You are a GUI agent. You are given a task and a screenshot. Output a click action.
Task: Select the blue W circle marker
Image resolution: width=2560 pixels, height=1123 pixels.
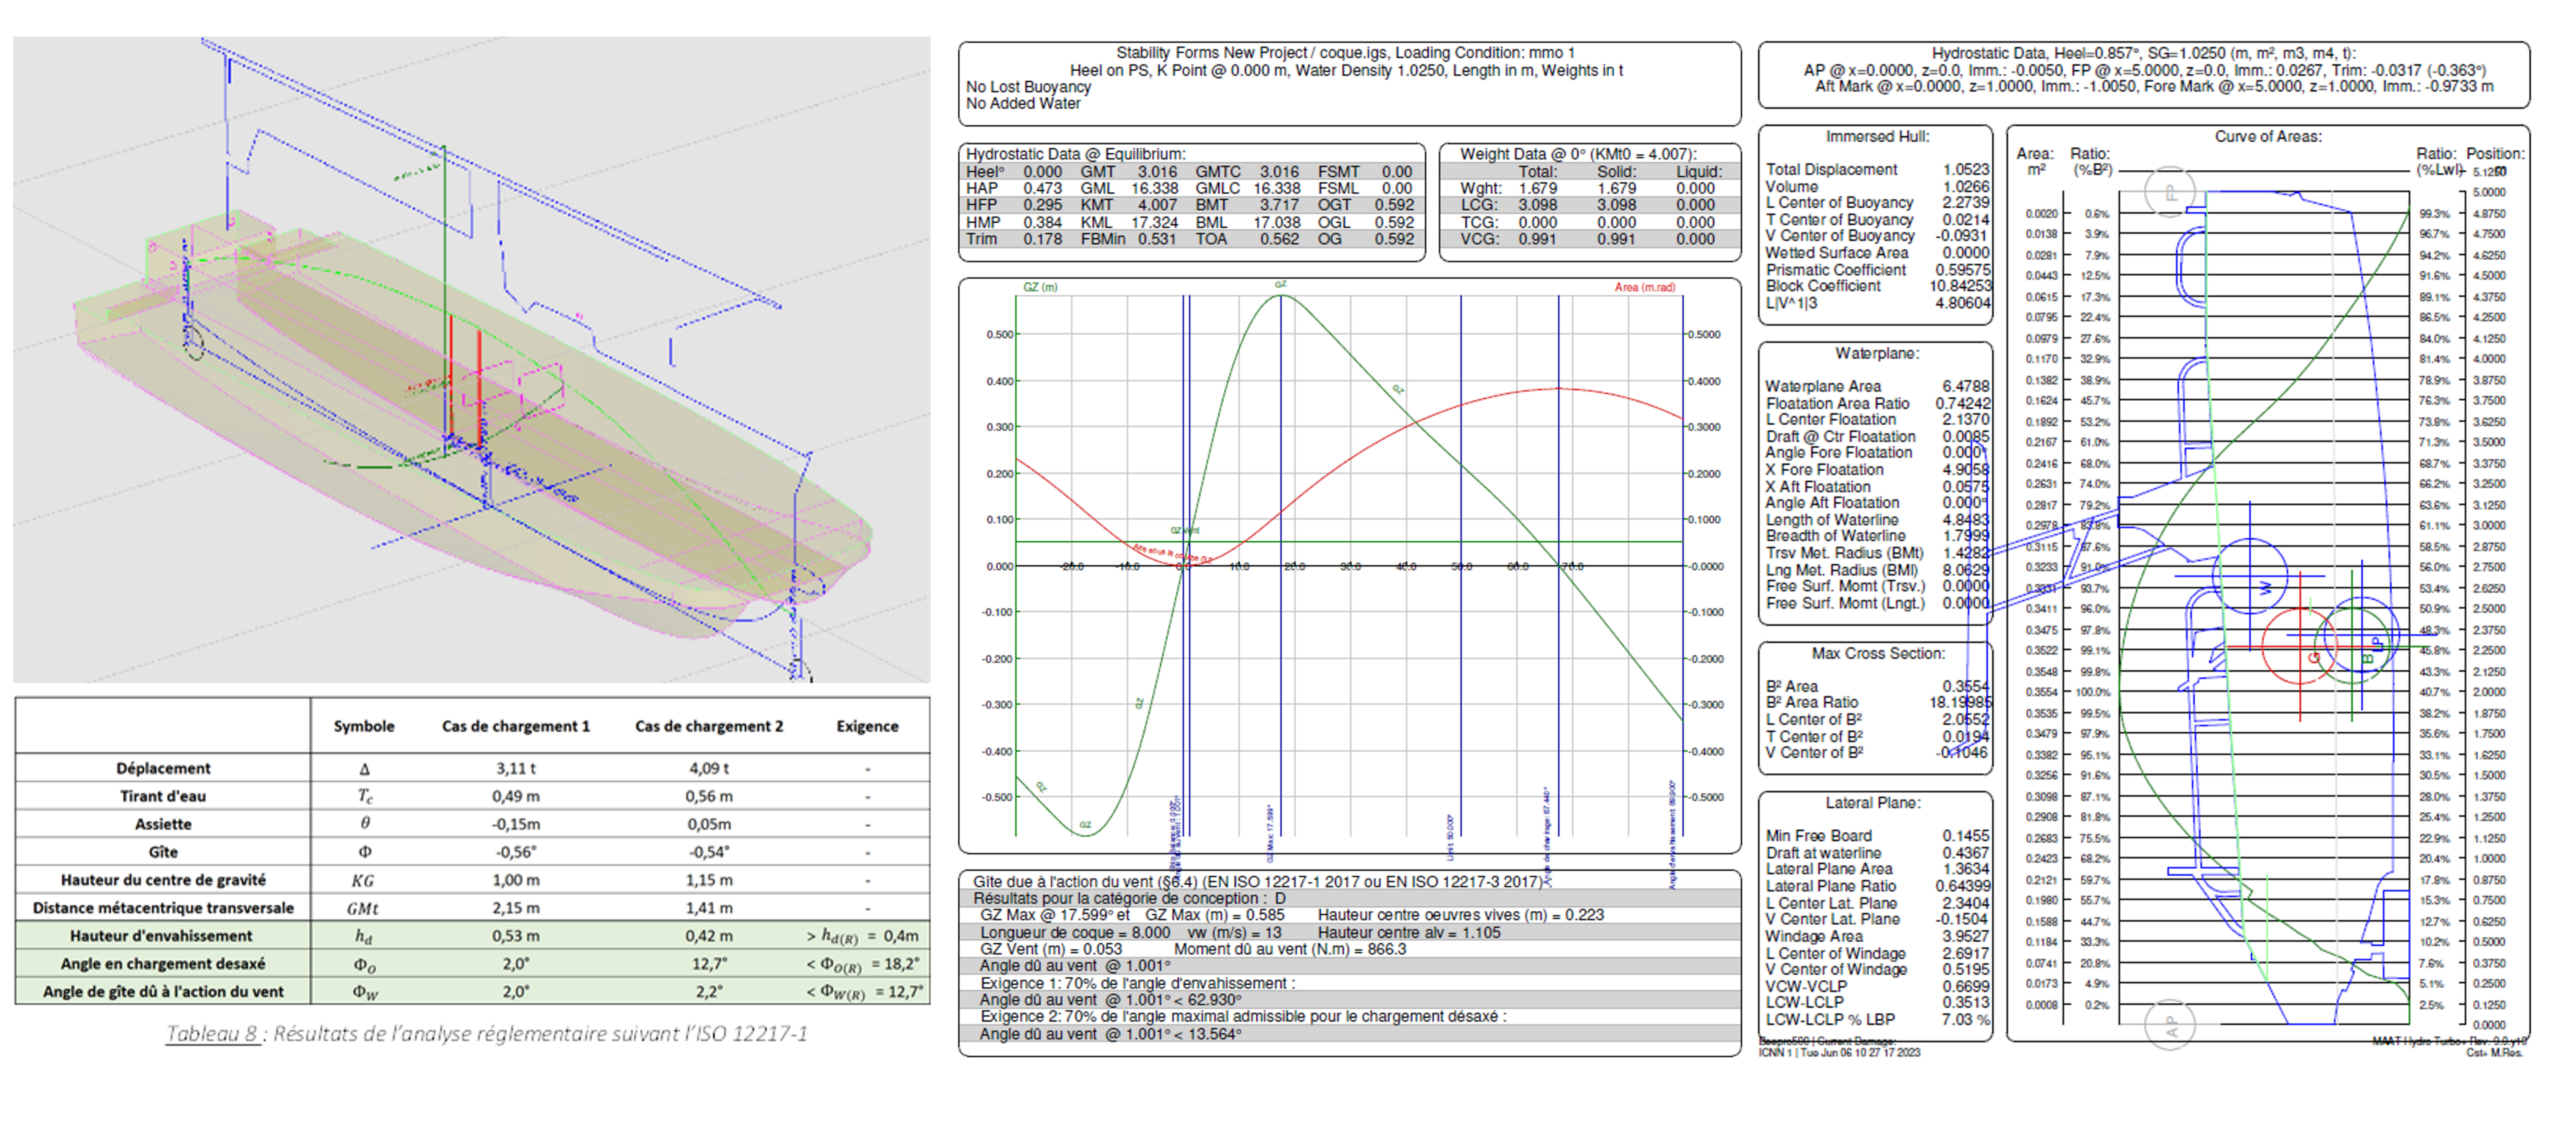click(2250, 575)
